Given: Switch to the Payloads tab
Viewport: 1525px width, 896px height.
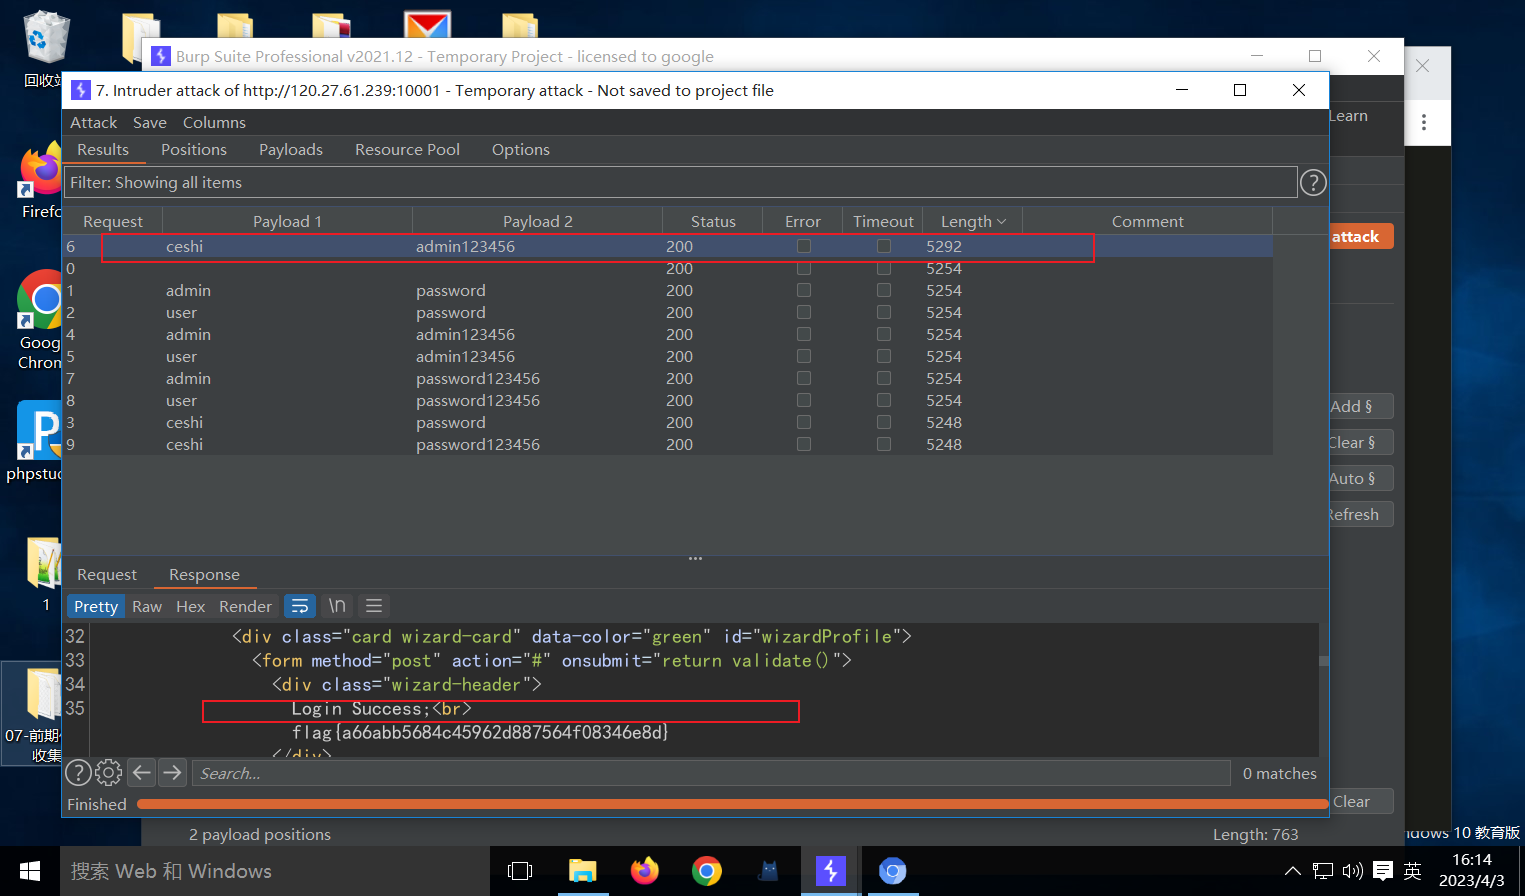Looking at the screenshot, I should coord(291,149).
